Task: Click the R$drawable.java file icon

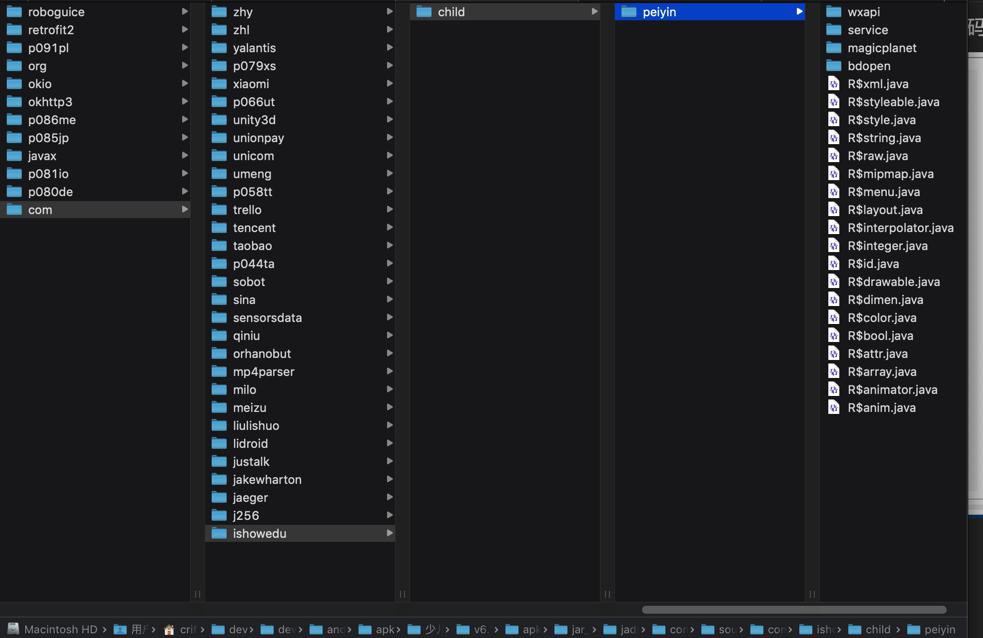Action: [834, 282]
